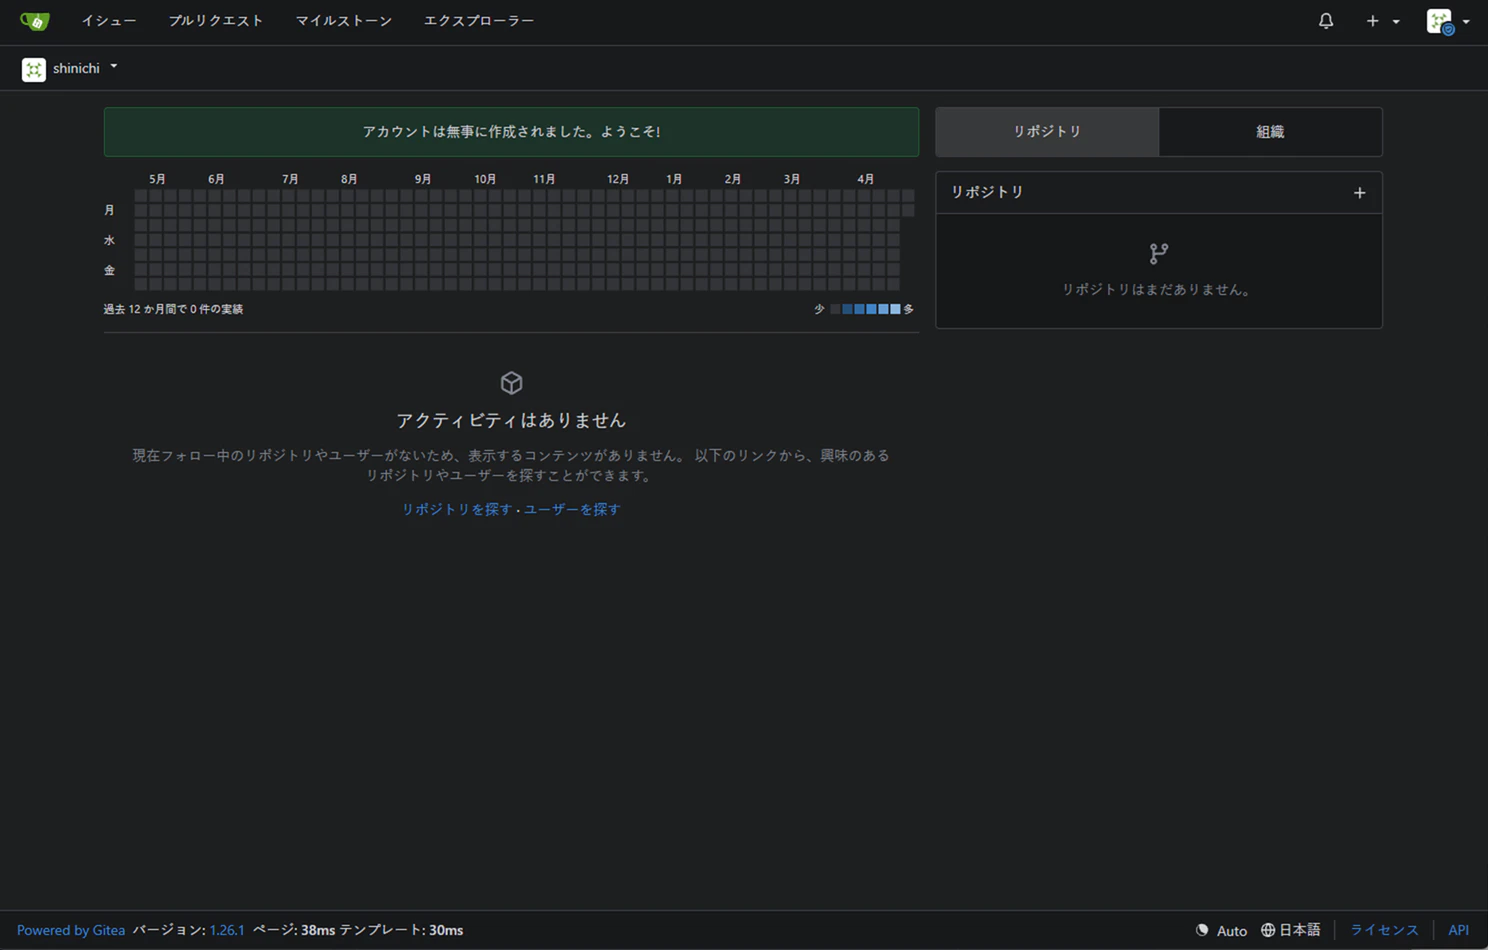Click the legend swatch next to 多
The height and width of the screenshot is (950, 1488).
[x=895, y=309]
